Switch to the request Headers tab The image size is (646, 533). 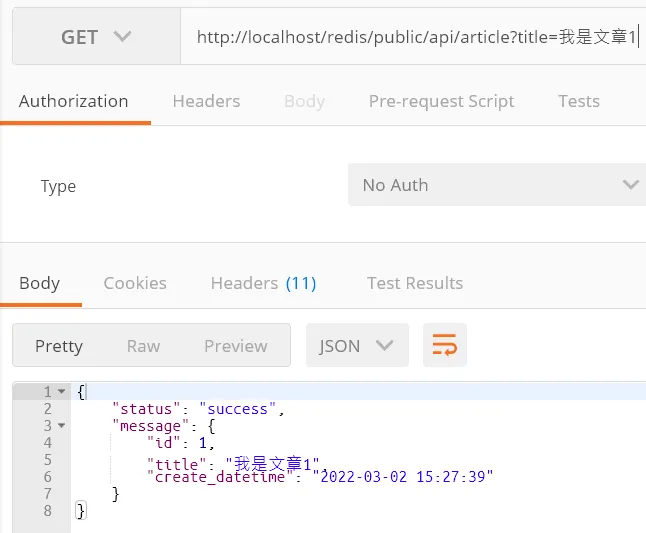point(206,101)
